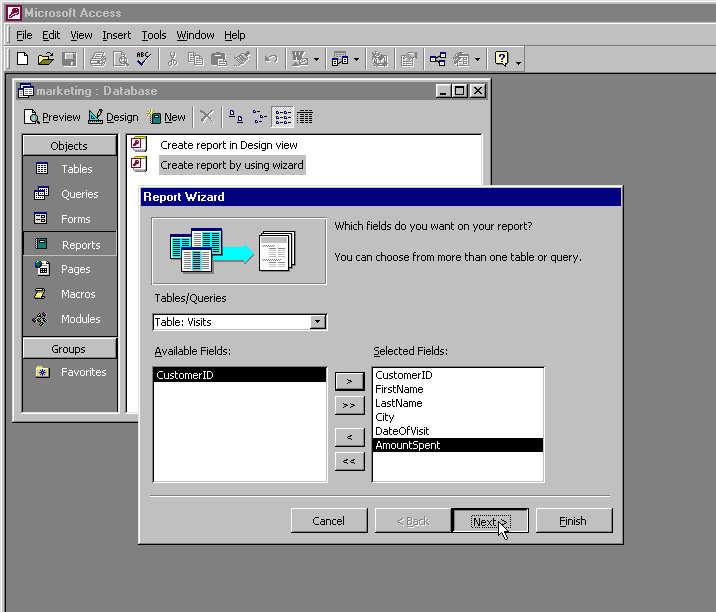
Task: Open the Tools menu
Action: (153, 35)
